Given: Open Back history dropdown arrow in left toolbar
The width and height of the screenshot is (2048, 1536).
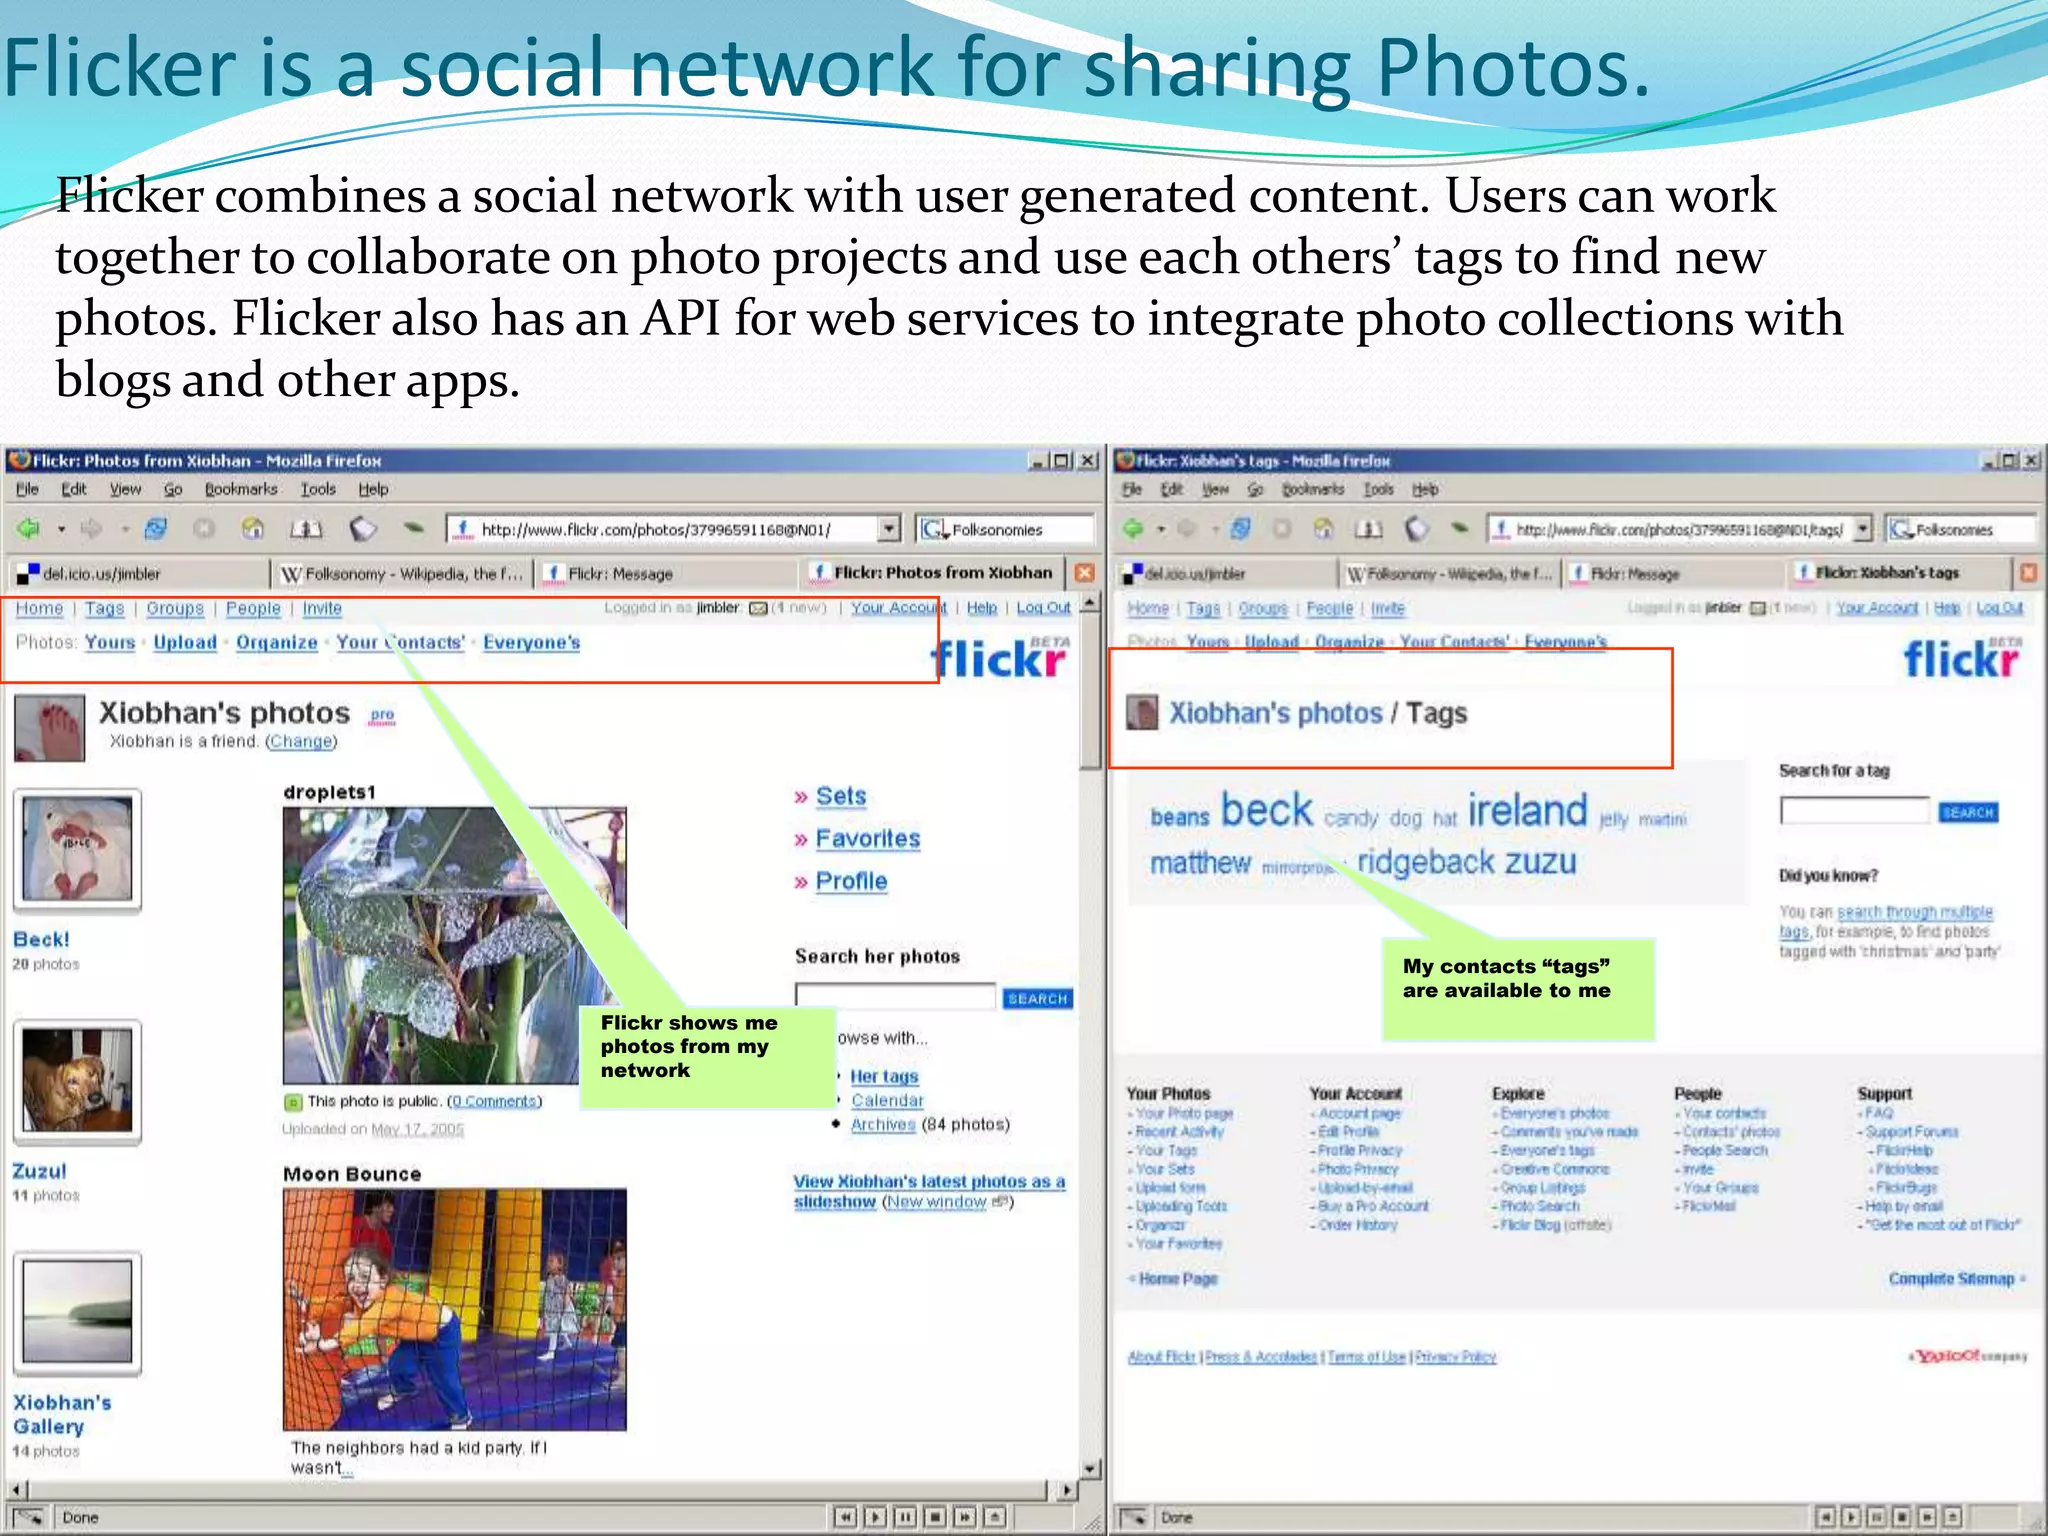Looking at the screenshot, I should coord(61,528).
